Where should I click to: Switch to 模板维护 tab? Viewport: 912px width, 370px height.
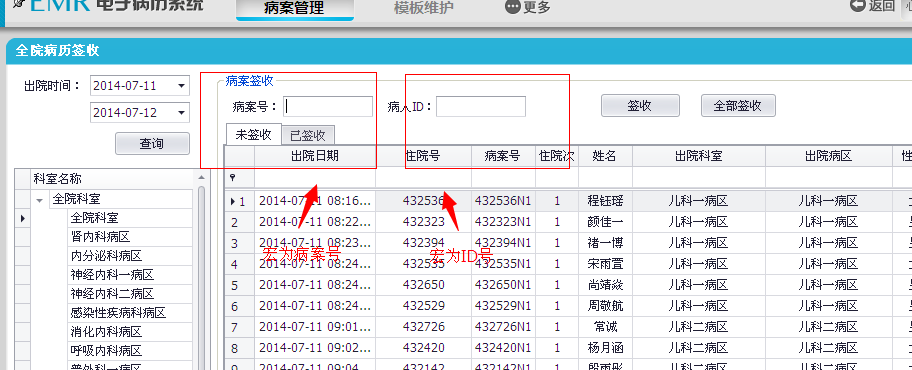coord(423,8)
